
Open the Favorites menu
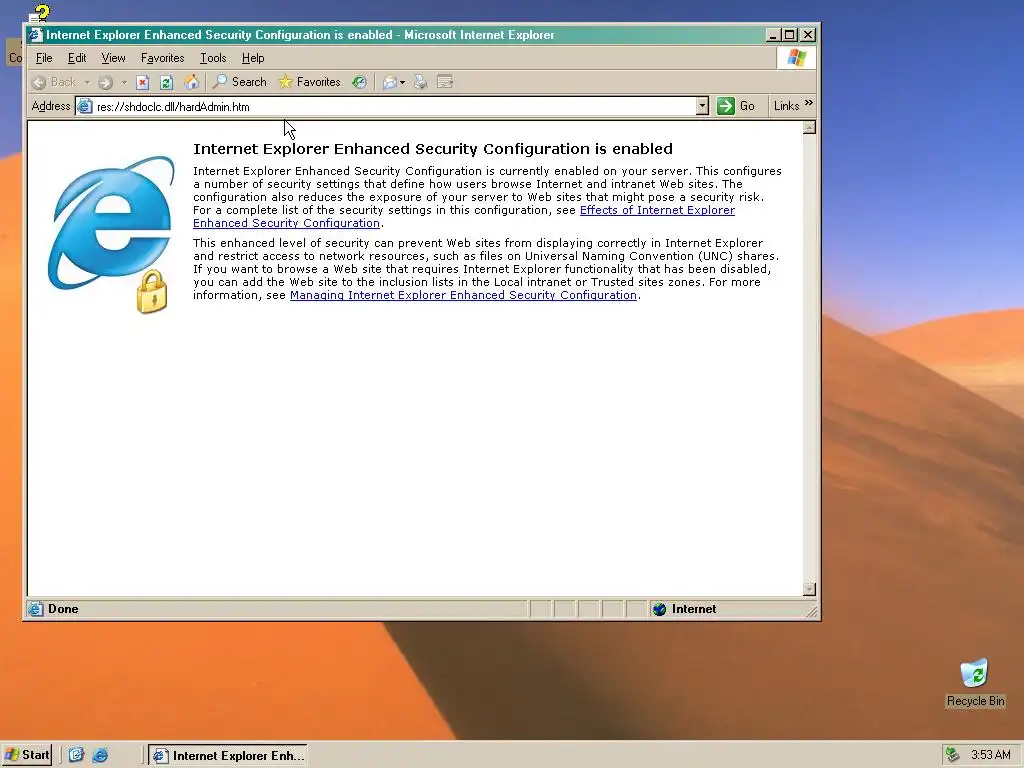(x=163, y=58)
